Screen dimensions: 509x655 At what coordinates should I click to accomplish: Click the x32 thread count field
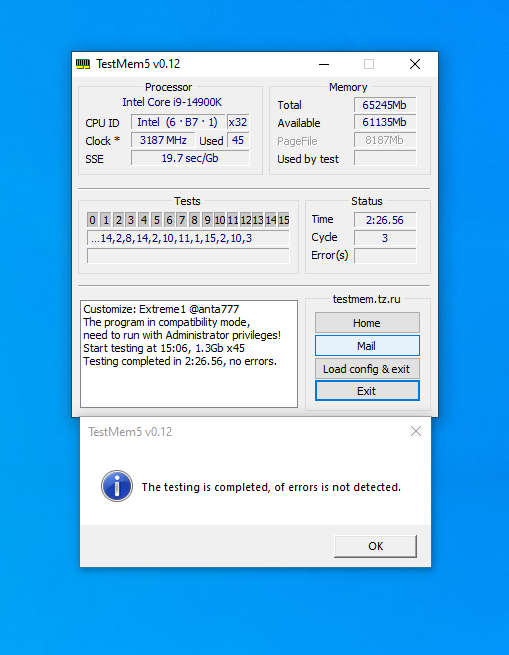(x=238, y=122)
